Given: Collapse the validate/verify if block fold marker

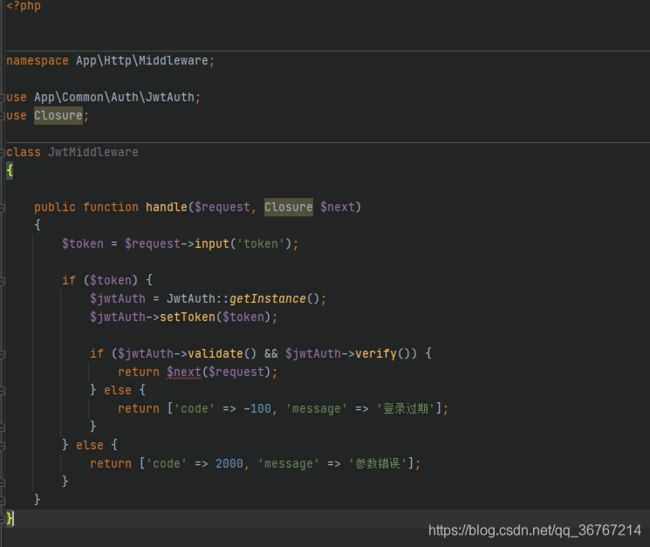Looking at the screenshot, I should coord(2,353).
